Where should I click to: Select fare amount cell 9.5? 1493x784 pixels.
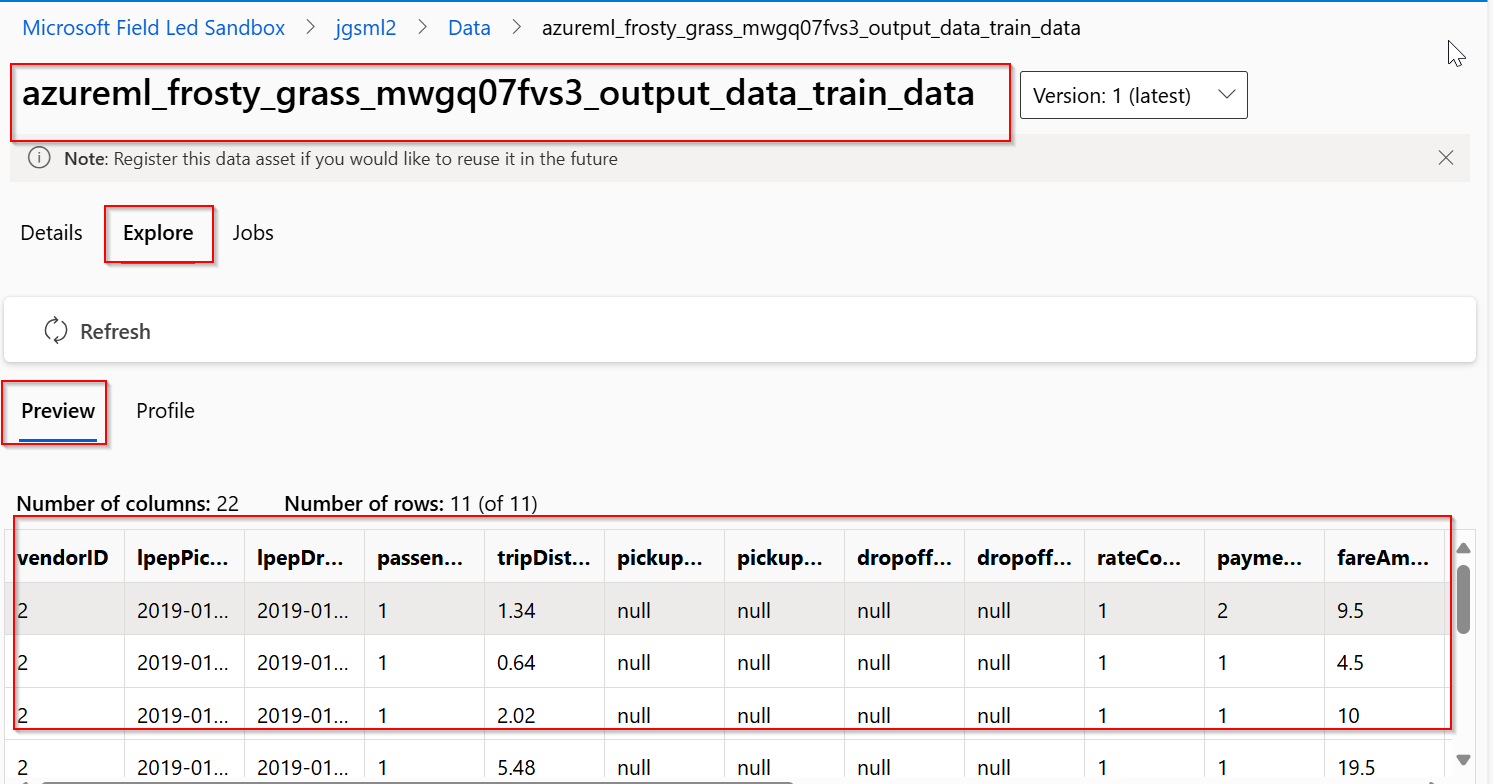point(1384,609)
